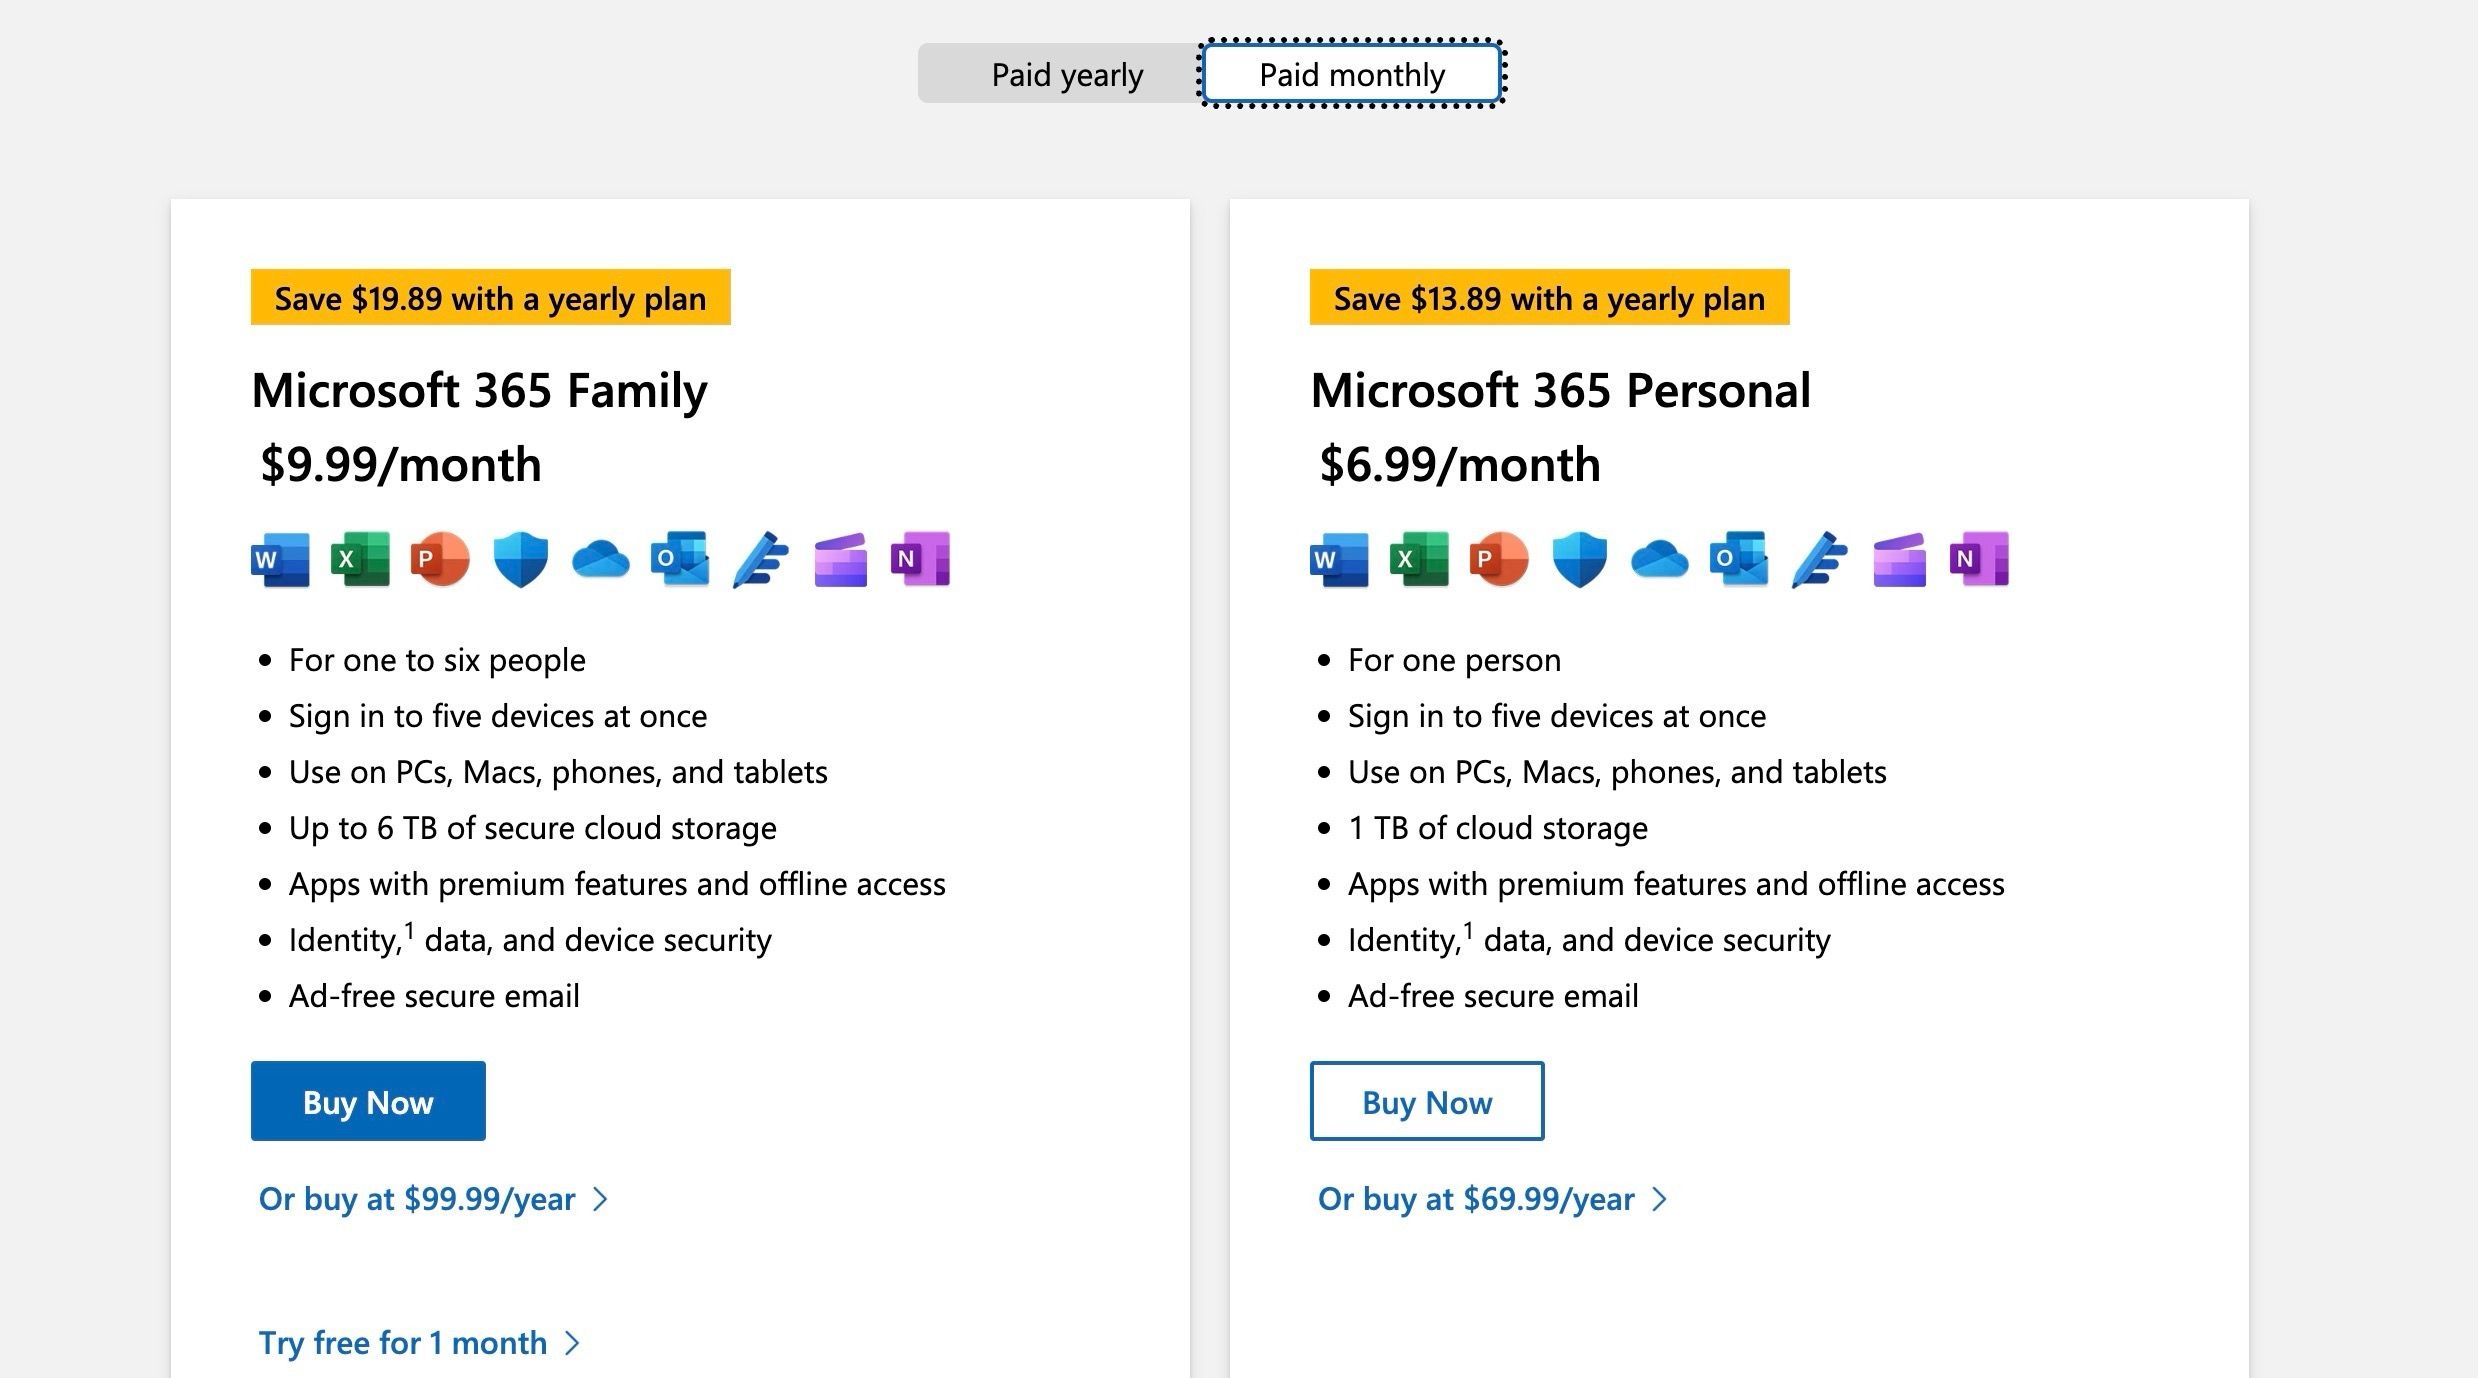2478x1378 pixels.
Task: Select the Word icon in the Personal plan
Action: pos(1338,559)
